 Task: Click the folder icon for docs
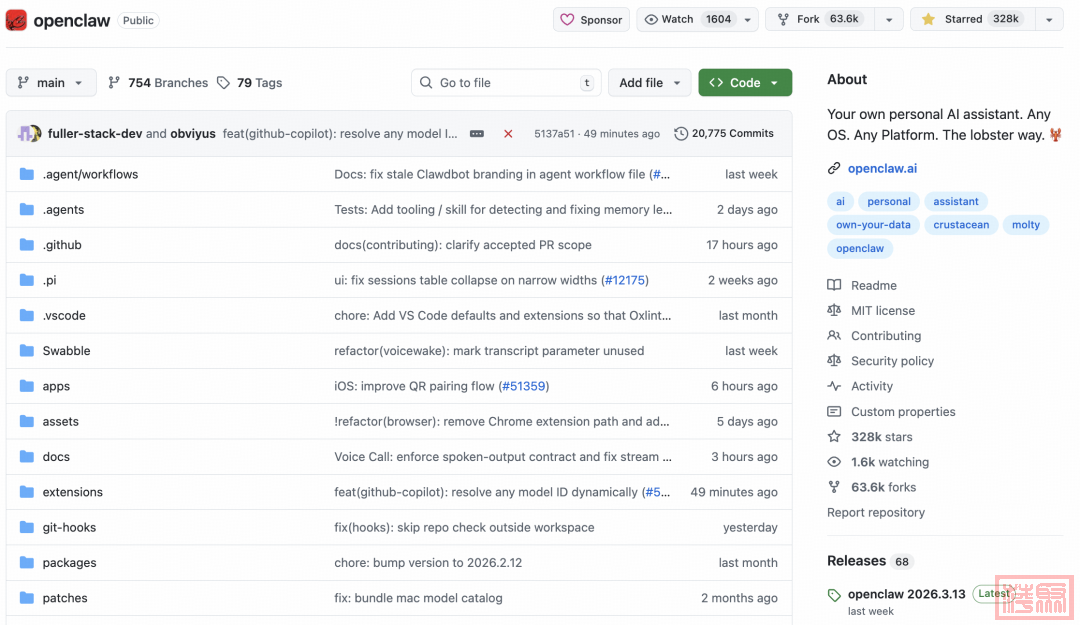click(27, 457)
